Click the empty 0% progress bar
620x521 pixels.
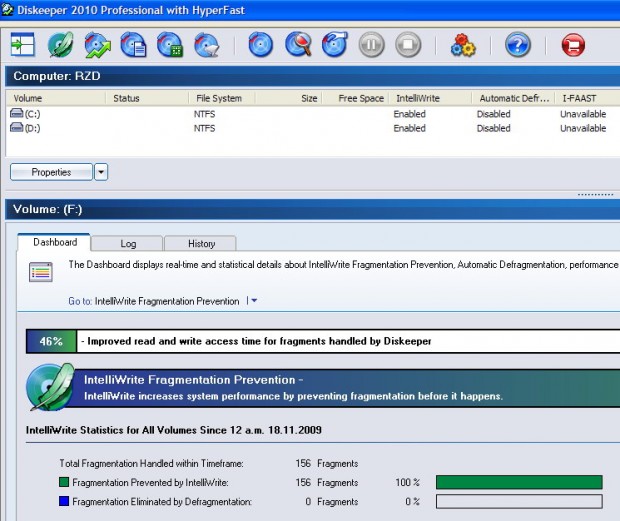pos(519,501)
